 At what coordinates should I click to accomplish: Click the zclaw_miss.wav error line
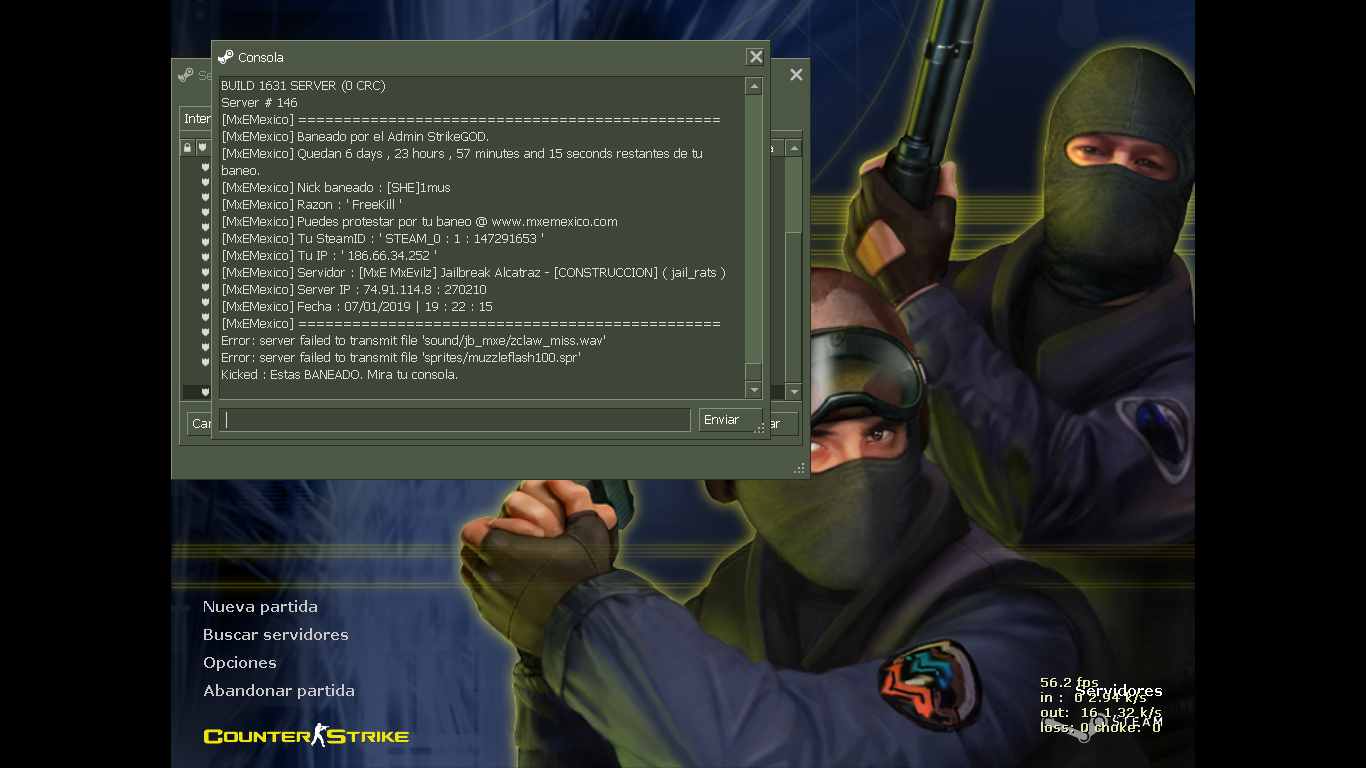414,340
